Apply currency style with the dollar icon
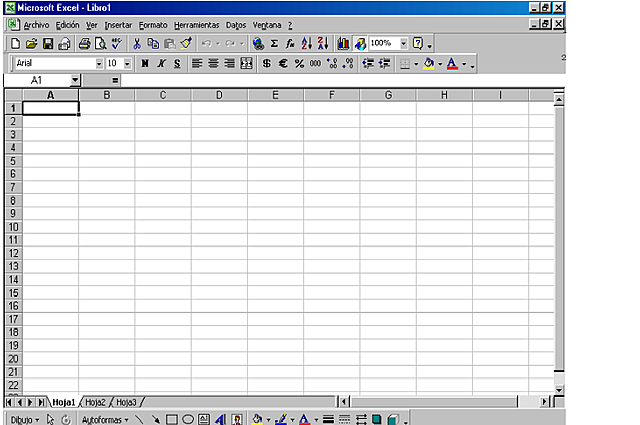 [267, 63]
